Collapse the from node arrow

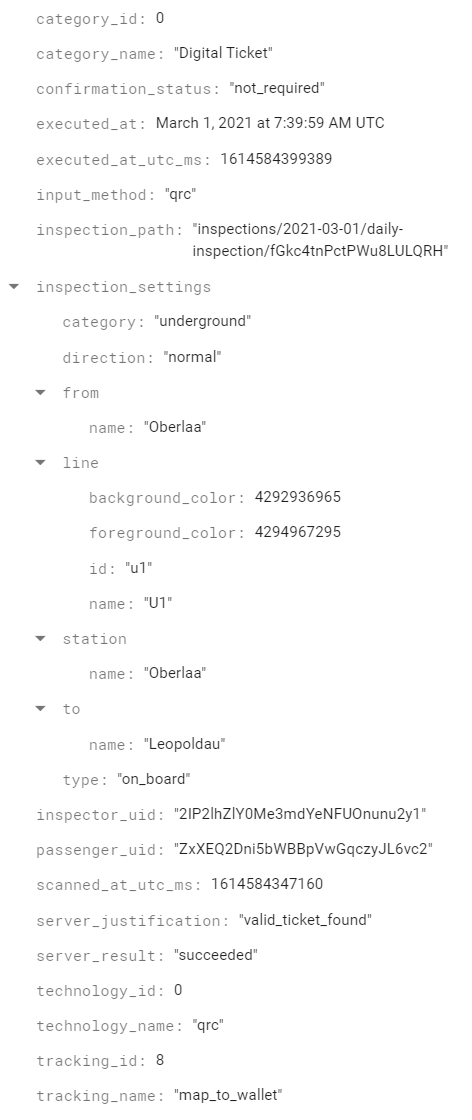(x=41, y=392)
